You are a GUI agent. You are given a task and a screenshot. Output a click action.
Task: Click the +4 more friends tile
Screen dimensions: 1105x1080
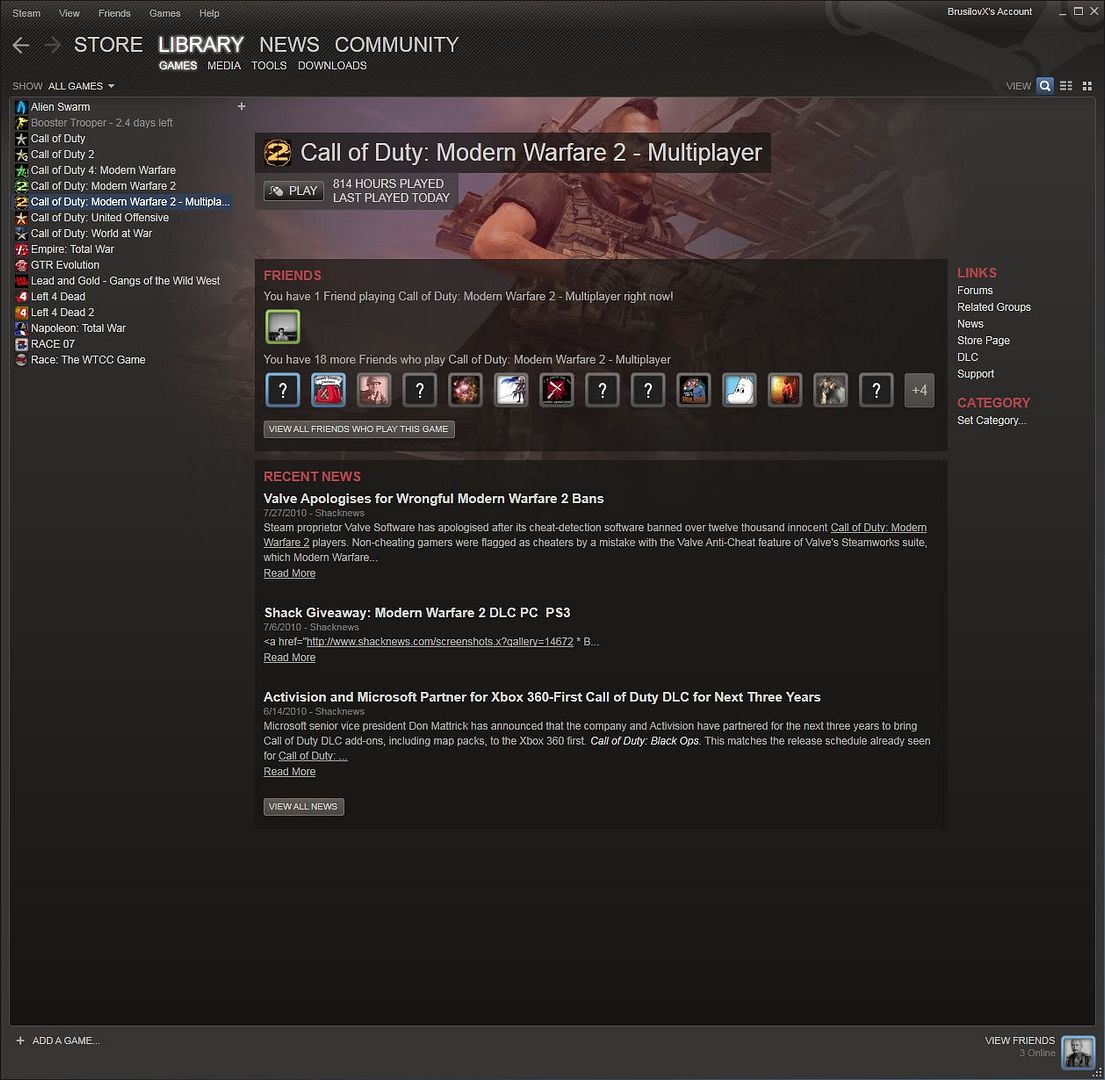tap(919, 390)
